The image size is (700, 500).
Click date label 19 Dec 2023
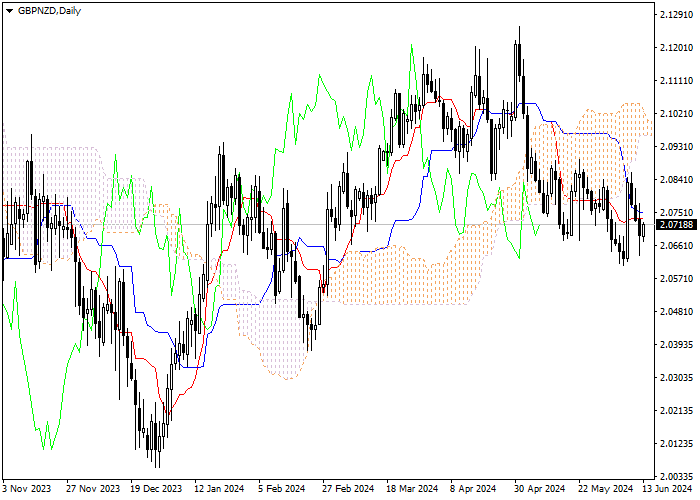pos(157,489)
